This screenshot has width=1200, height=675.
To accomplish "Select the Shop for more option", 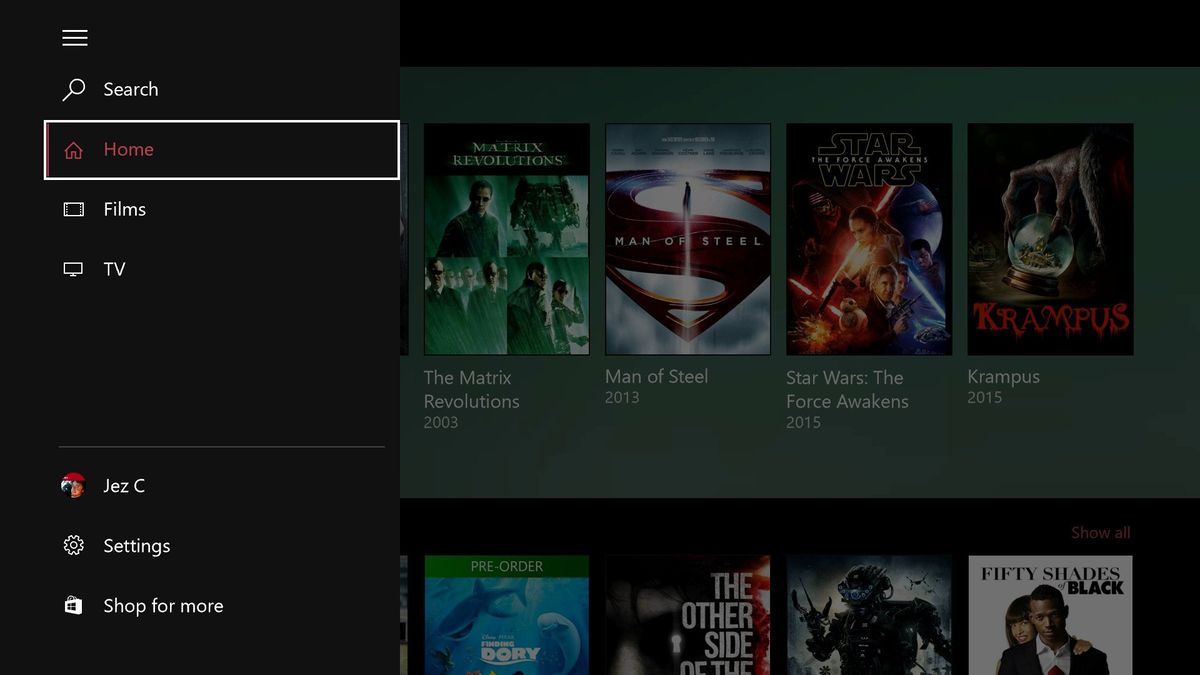I will (162, 605).
